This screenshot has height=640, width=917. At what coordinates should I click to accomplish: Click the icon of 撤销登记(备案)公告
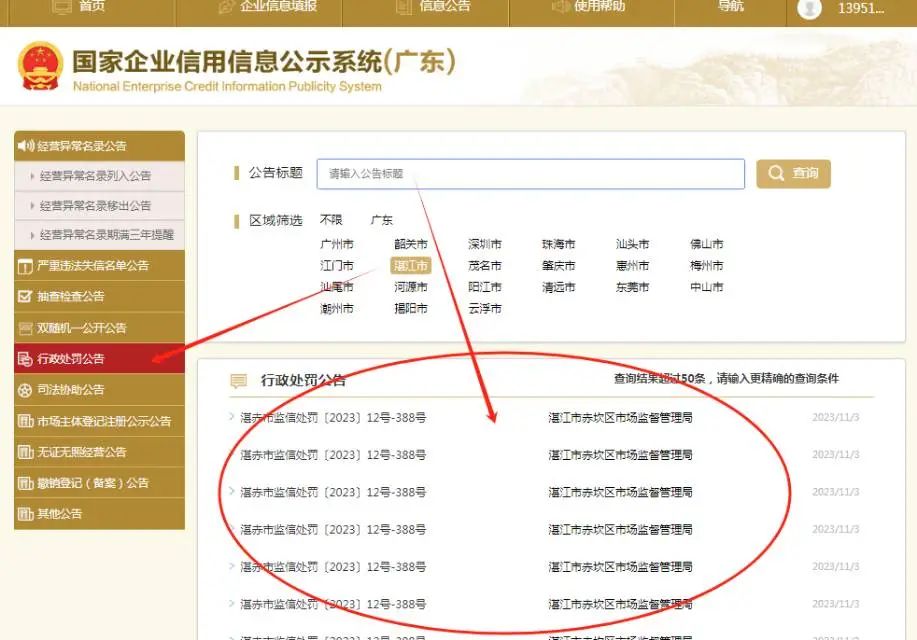tap(25, 483)
